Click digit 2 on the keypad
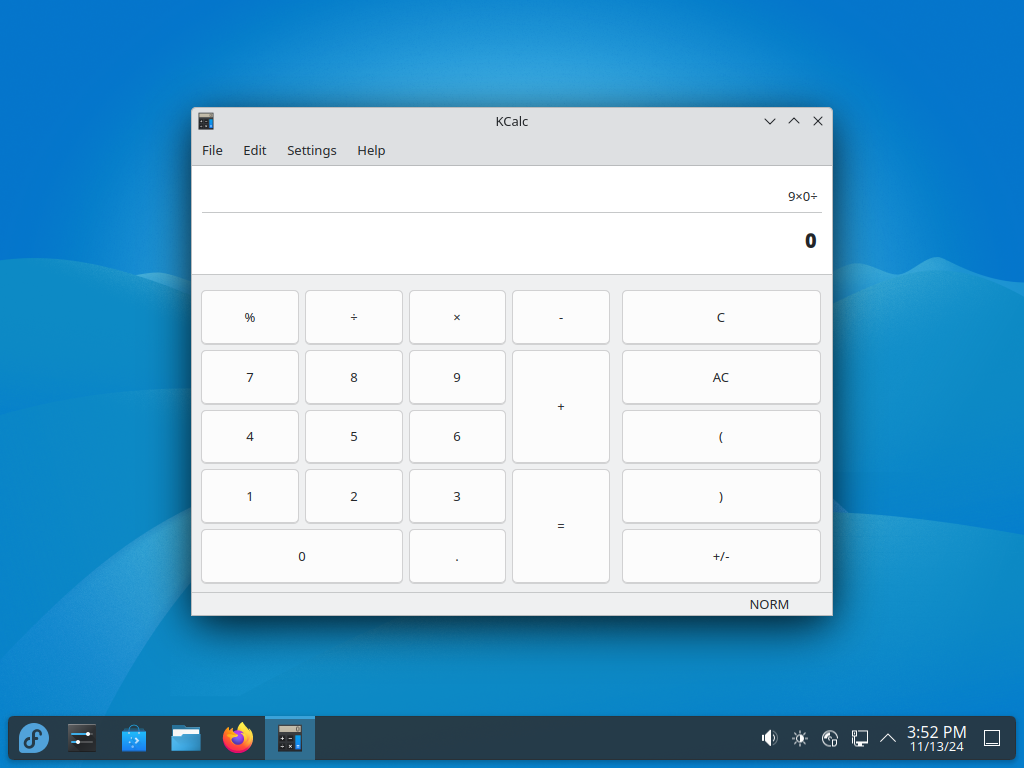Viewport: 1024px width, 768px height. (354, 496)
